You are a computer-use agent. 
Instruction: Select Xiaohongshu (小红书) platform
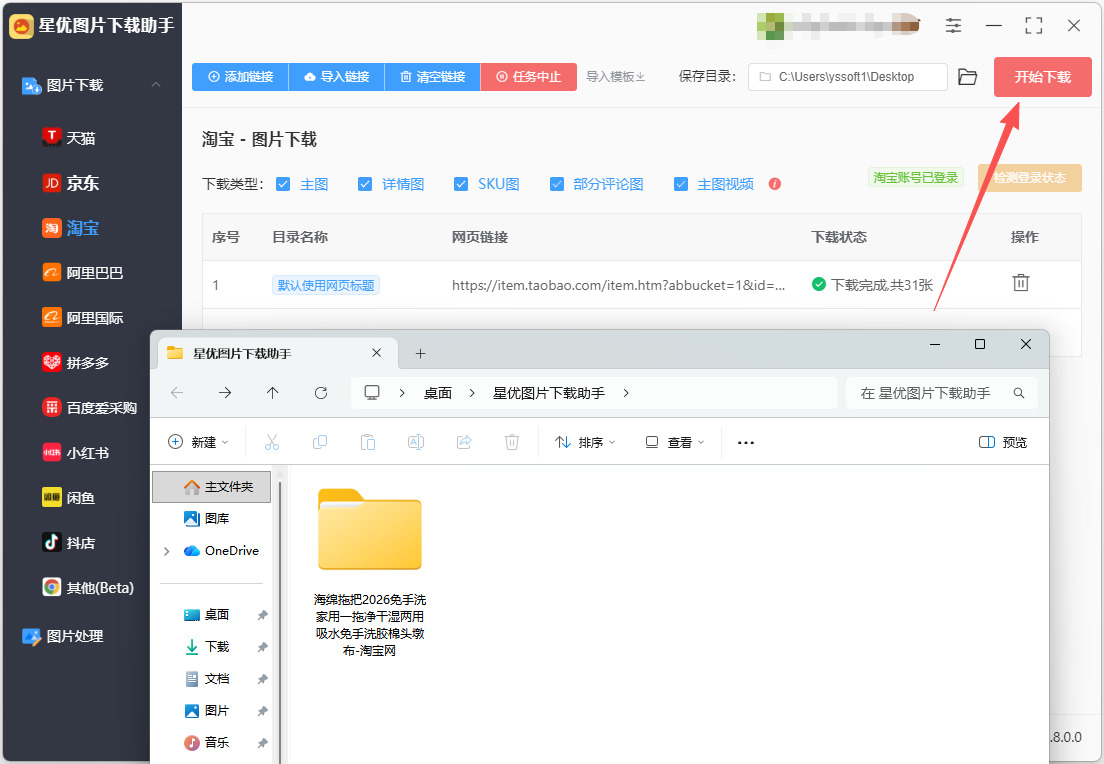pos(76,453)
